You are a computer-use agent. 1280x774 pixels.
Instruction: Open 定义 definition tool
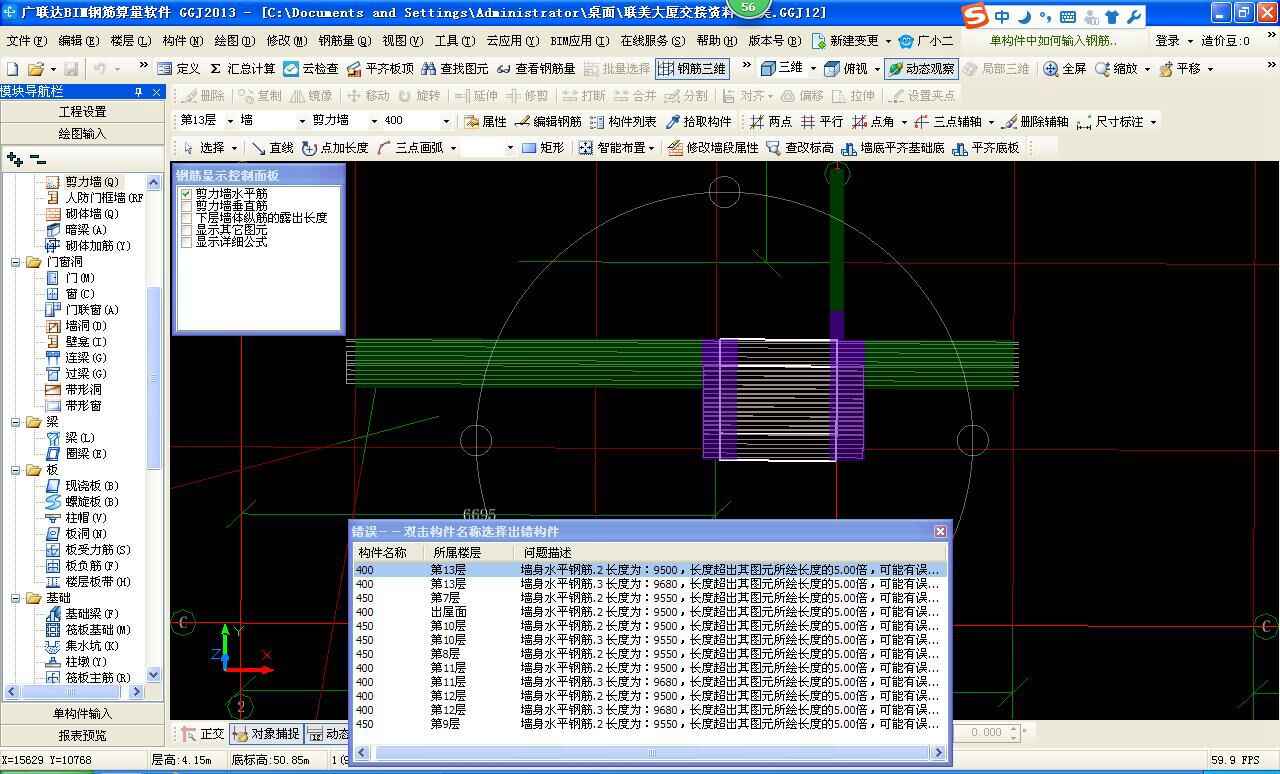(x=178, y=69)
